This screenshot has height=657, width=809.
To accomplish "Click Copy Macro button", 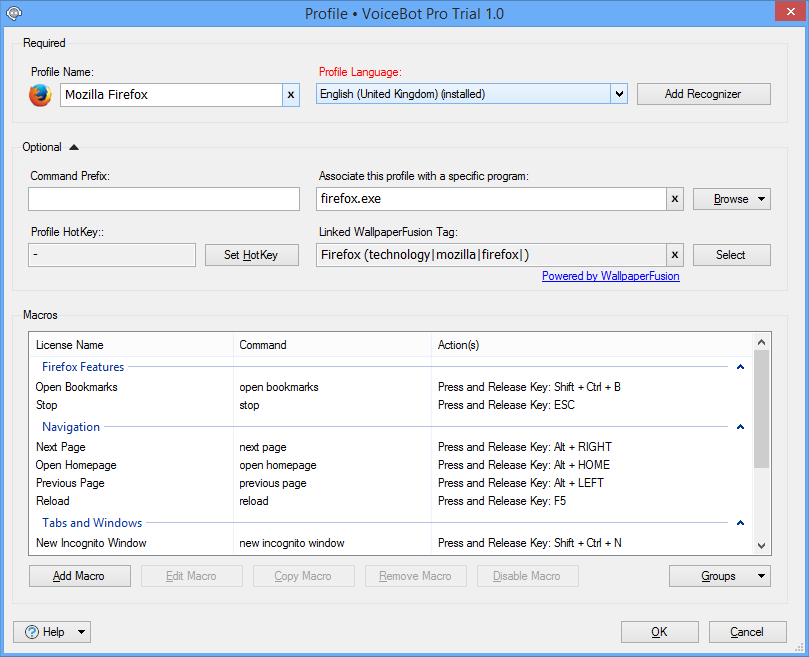I will (x=304, y=576).
